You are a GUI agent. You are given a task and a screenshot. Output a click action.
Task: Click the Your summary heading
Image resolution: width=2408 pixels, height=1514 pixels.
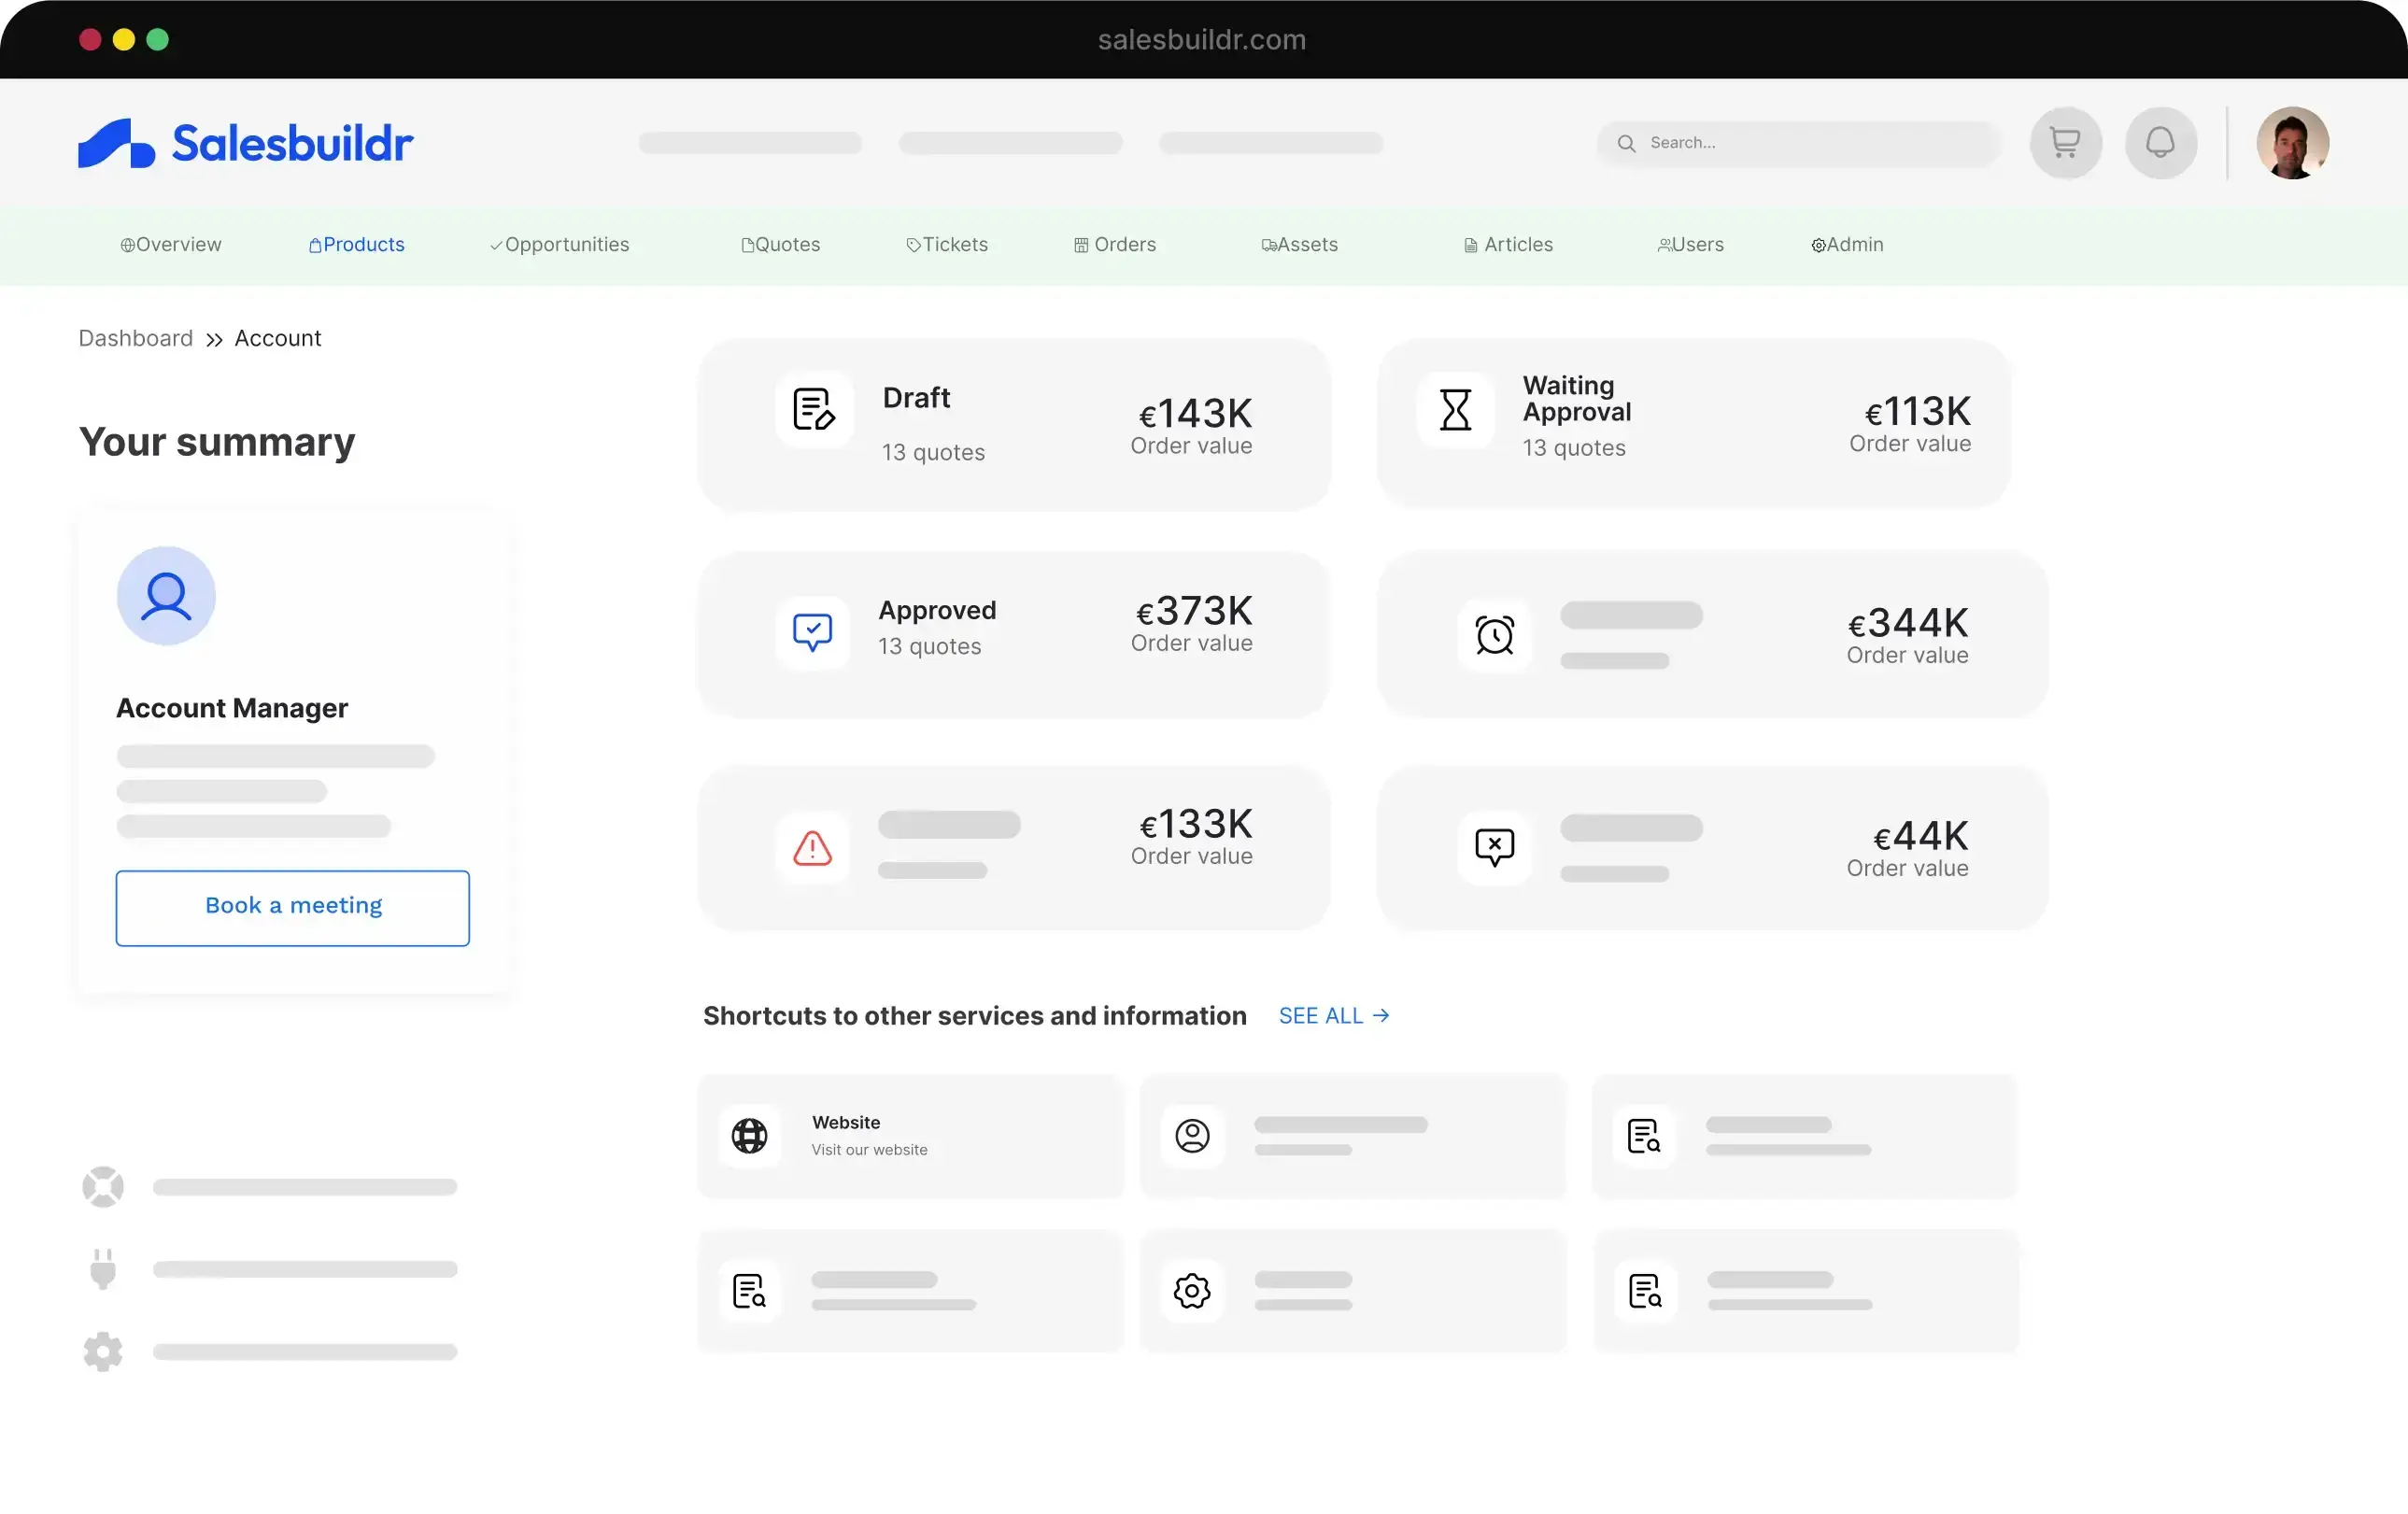tap(217, 442)
